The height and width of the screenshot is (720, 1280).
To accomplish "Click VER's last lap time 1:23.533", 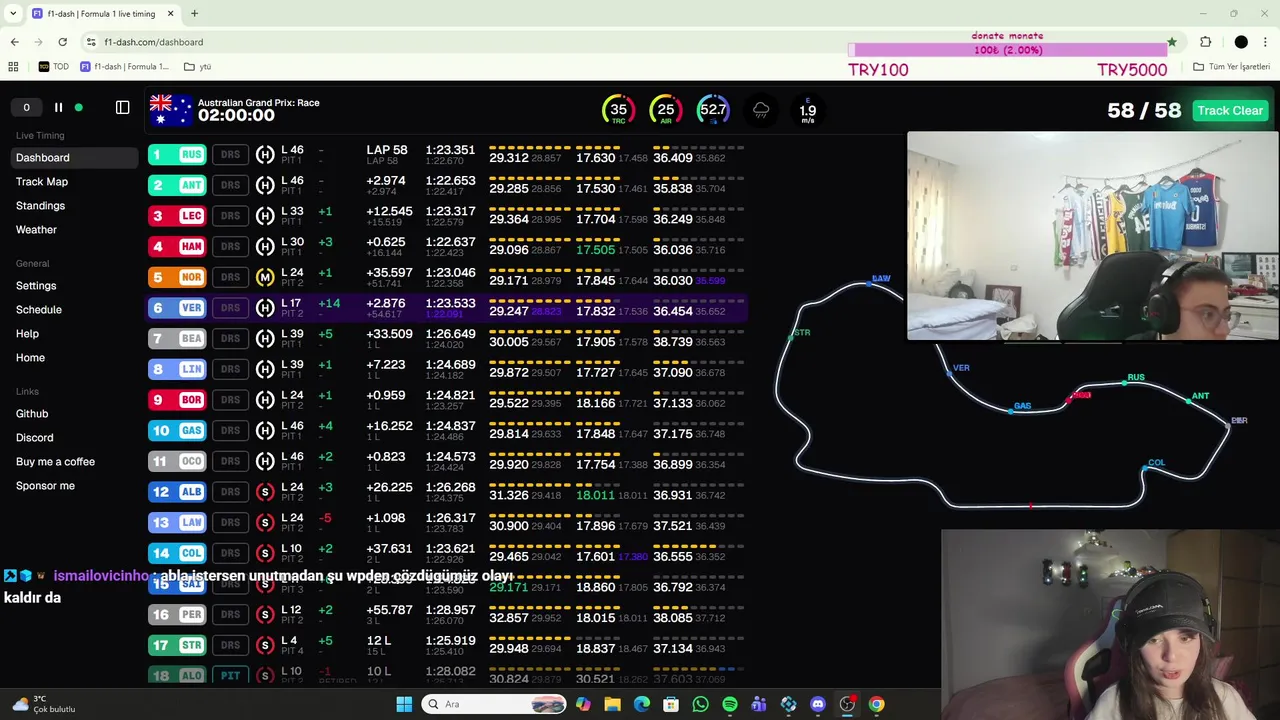I will (x=450, y=303).
